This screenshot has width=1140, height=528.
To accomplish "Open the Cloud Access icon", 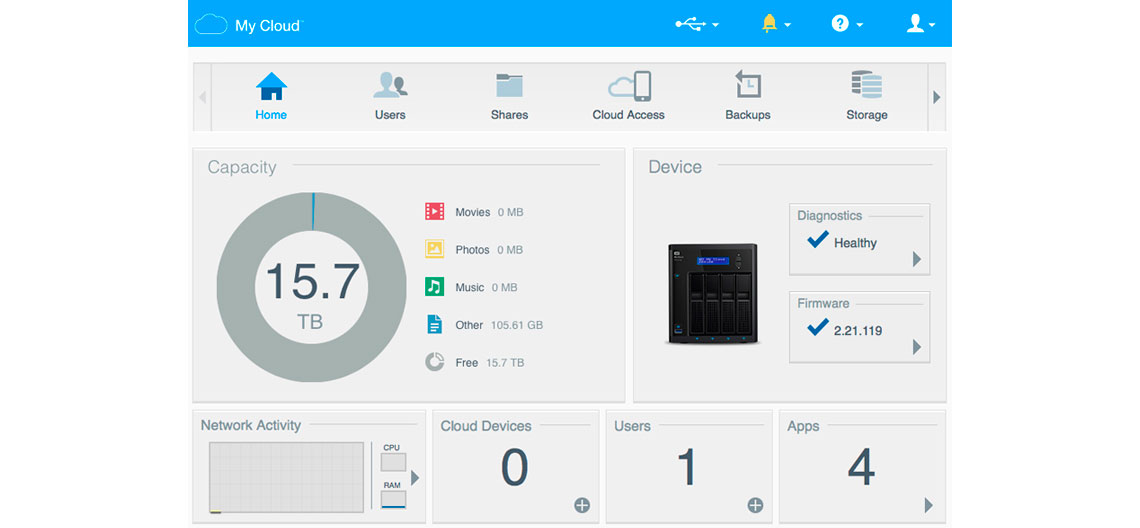I will [630, 86].
